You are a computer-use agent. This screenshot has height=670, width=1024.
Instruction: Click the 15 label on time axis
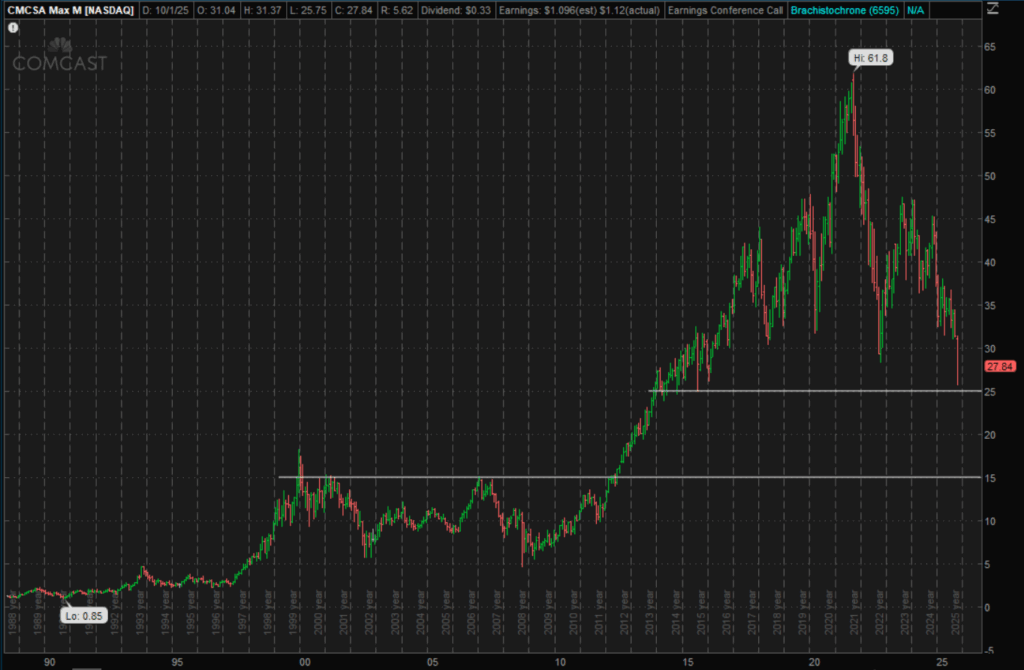[x=689, y=661]
